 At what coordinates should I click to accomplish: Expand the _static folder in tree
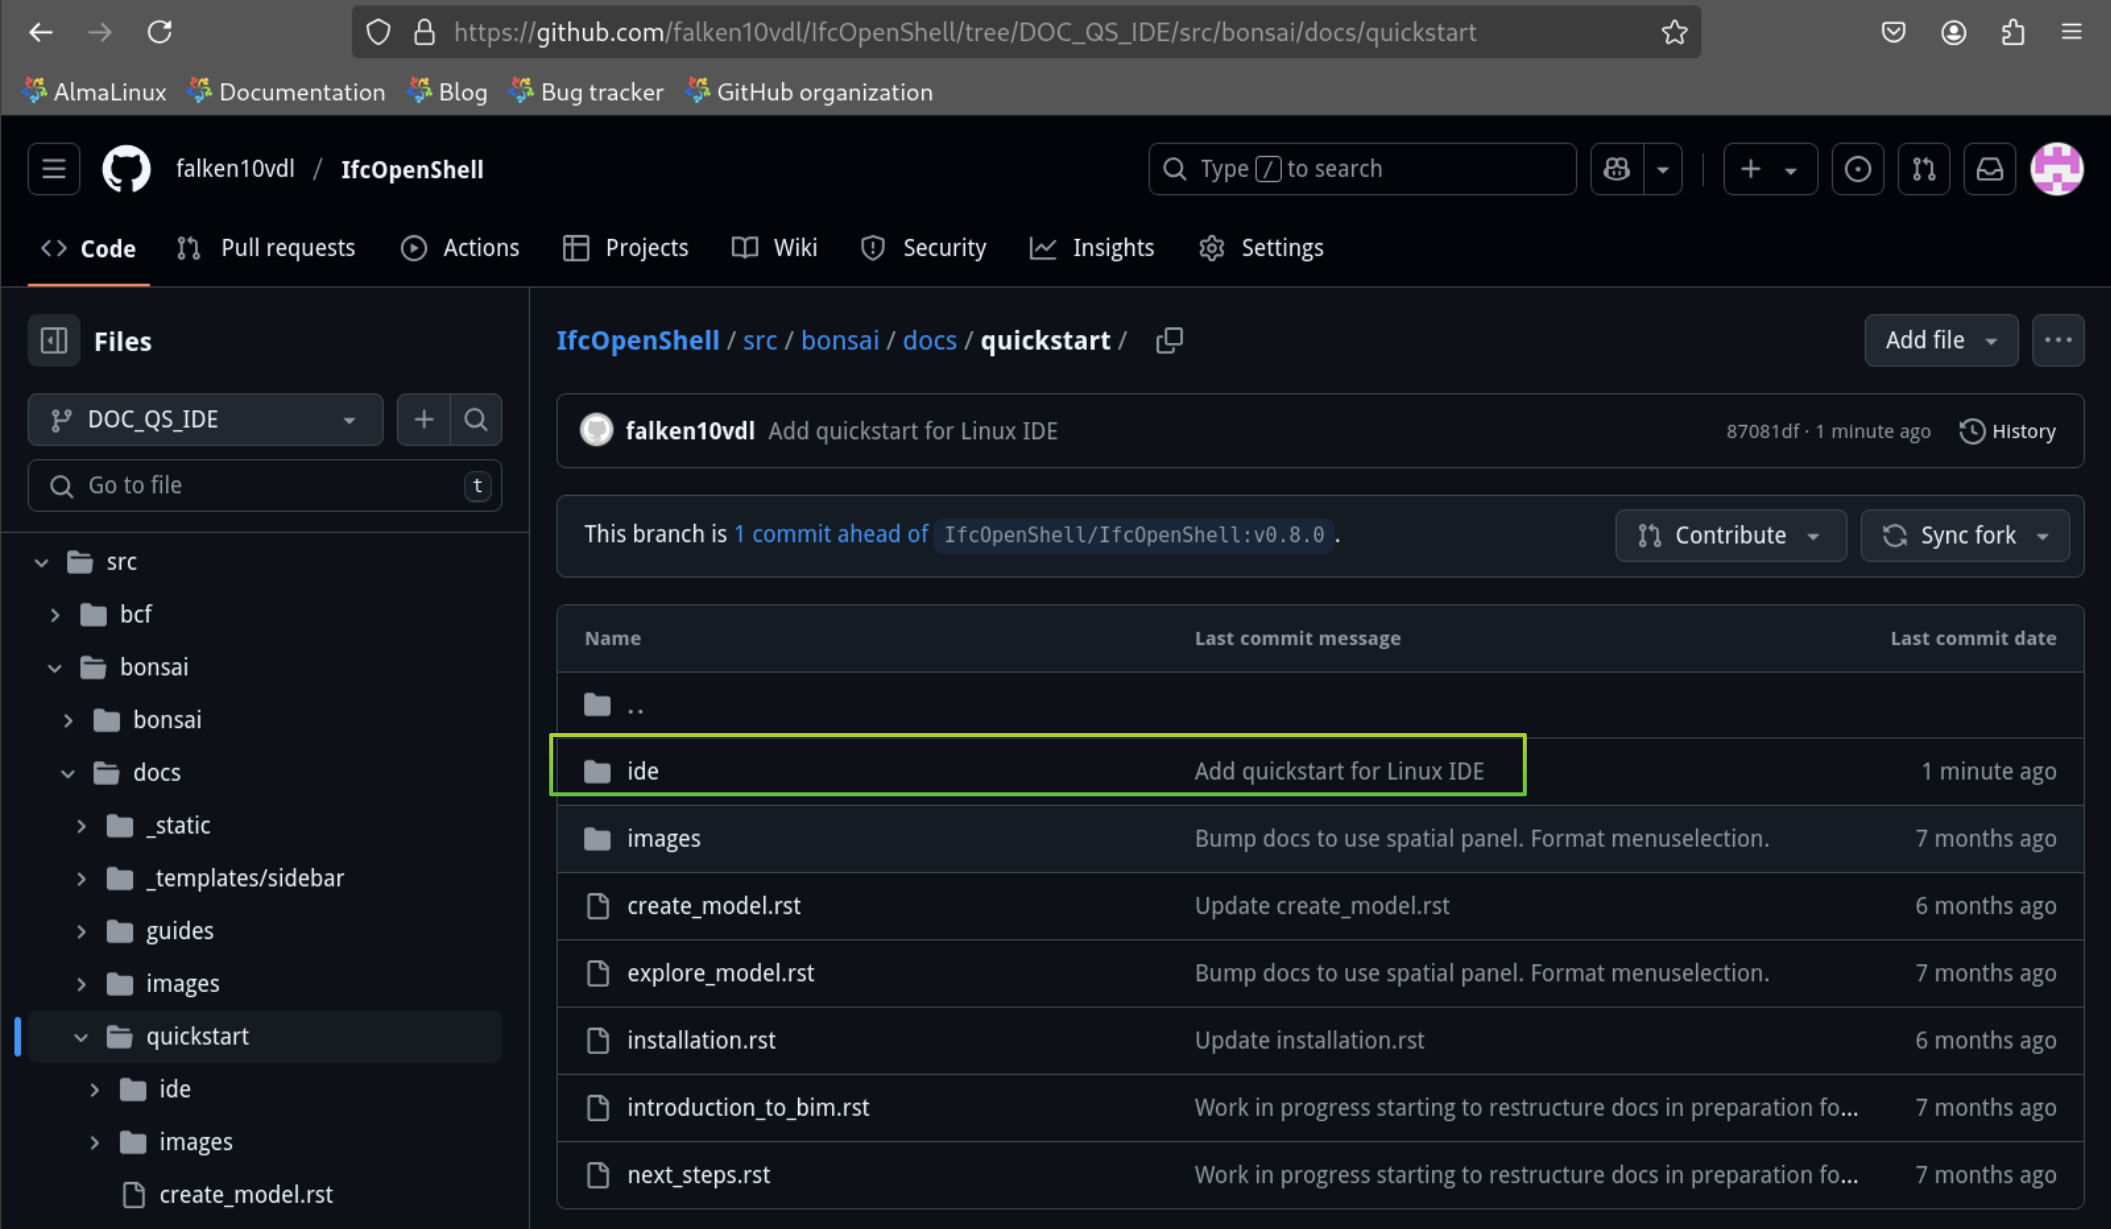point(81,825)
